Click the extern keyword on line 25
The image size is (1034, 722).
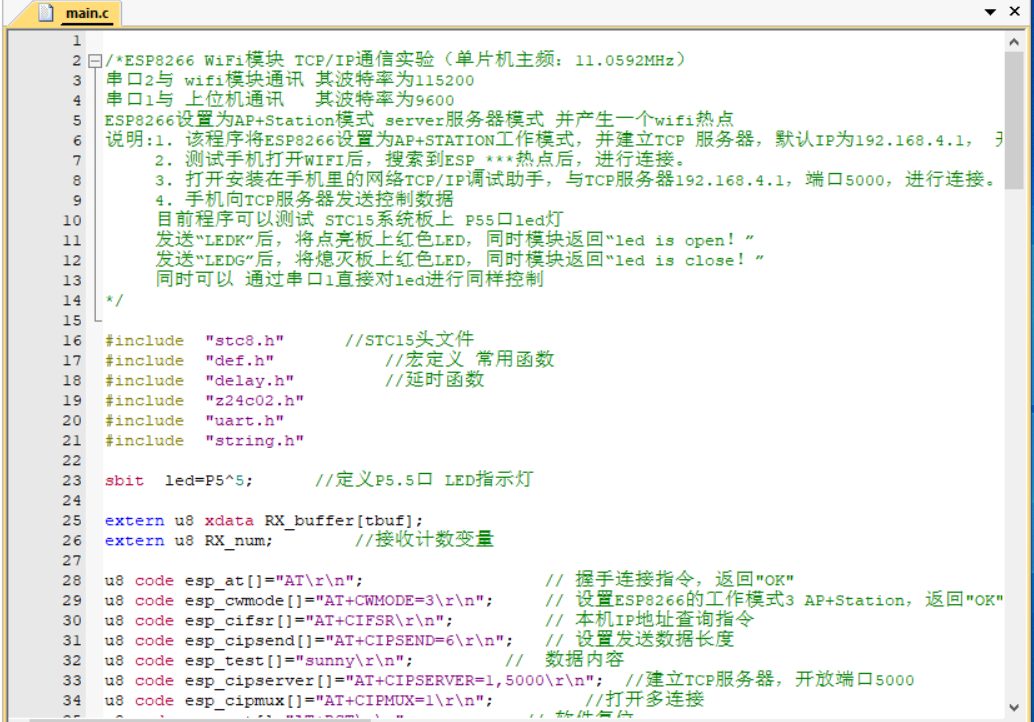pyautogui.click(x=134, y=520)
